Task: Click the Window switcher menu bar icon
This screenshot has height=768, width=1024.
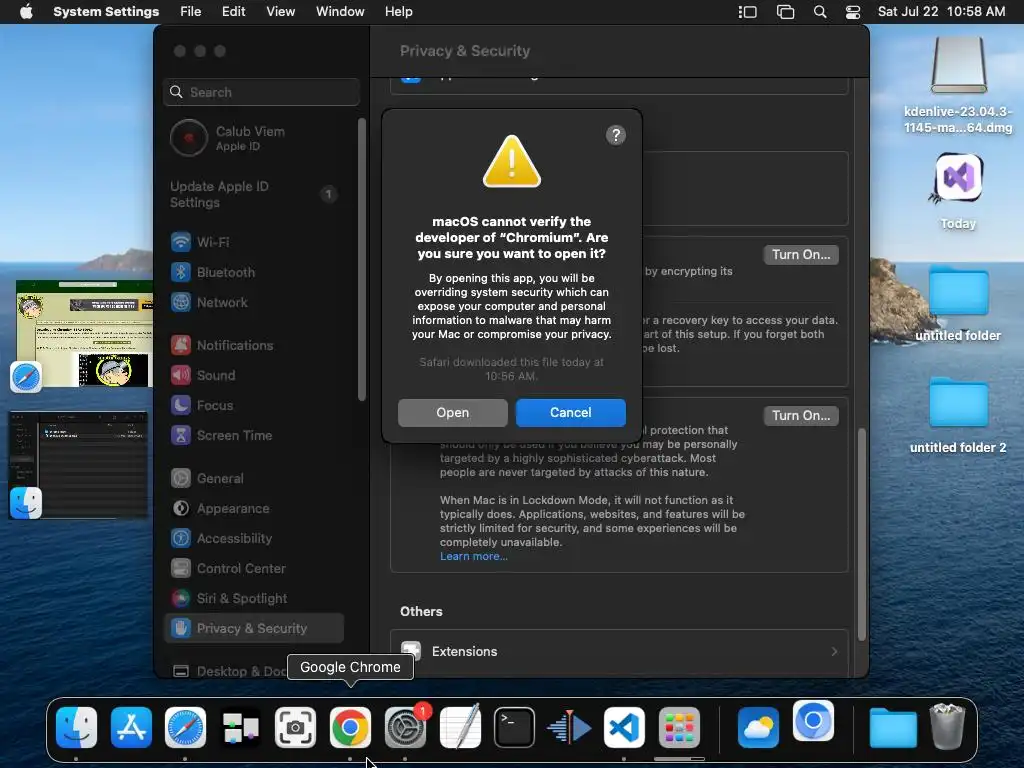Action: click(x=785, y=12)
